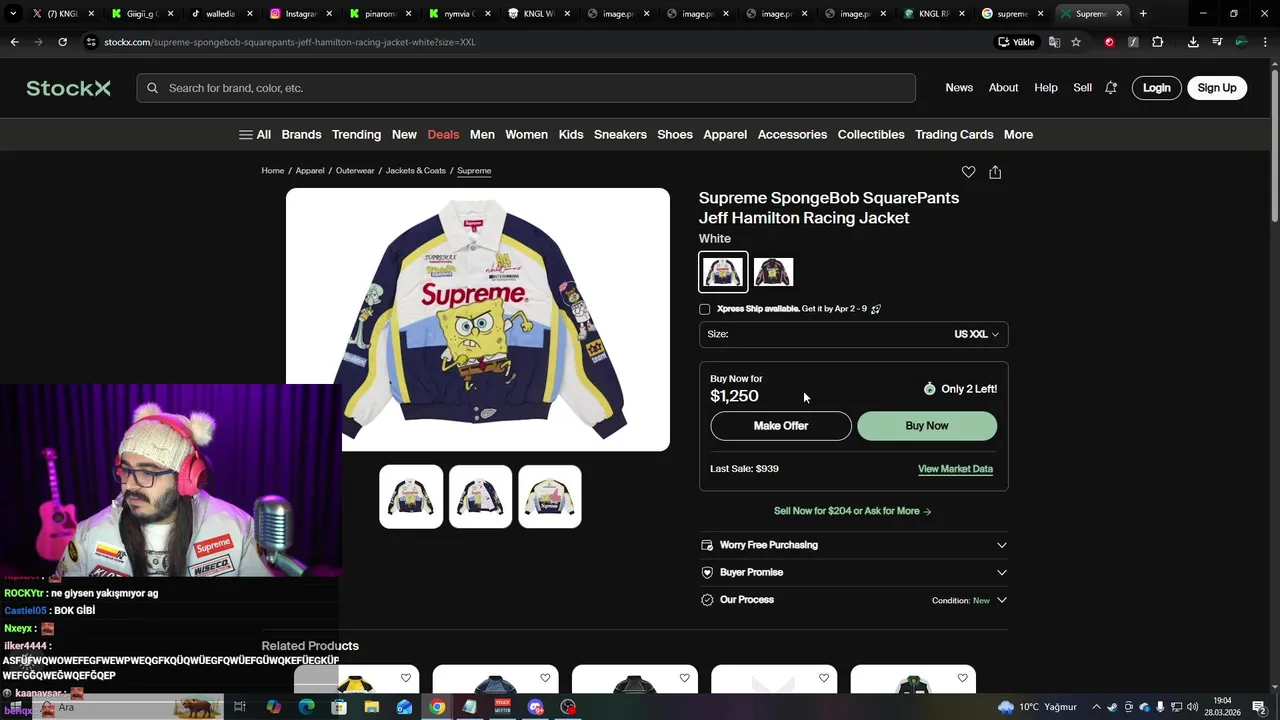Open Microsoft Store from the taskbar
Viewport: 1280px width, 720px height.
pyautogui.click(x=339, y=707)
